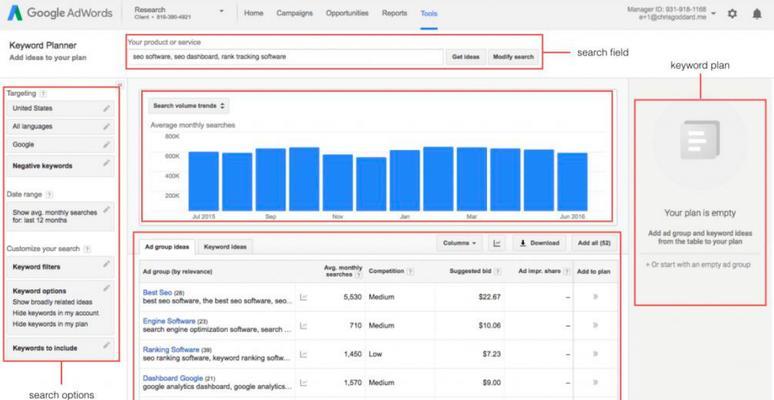
Task: Open the Ranking Software ad group link
Action: [171, 350]
